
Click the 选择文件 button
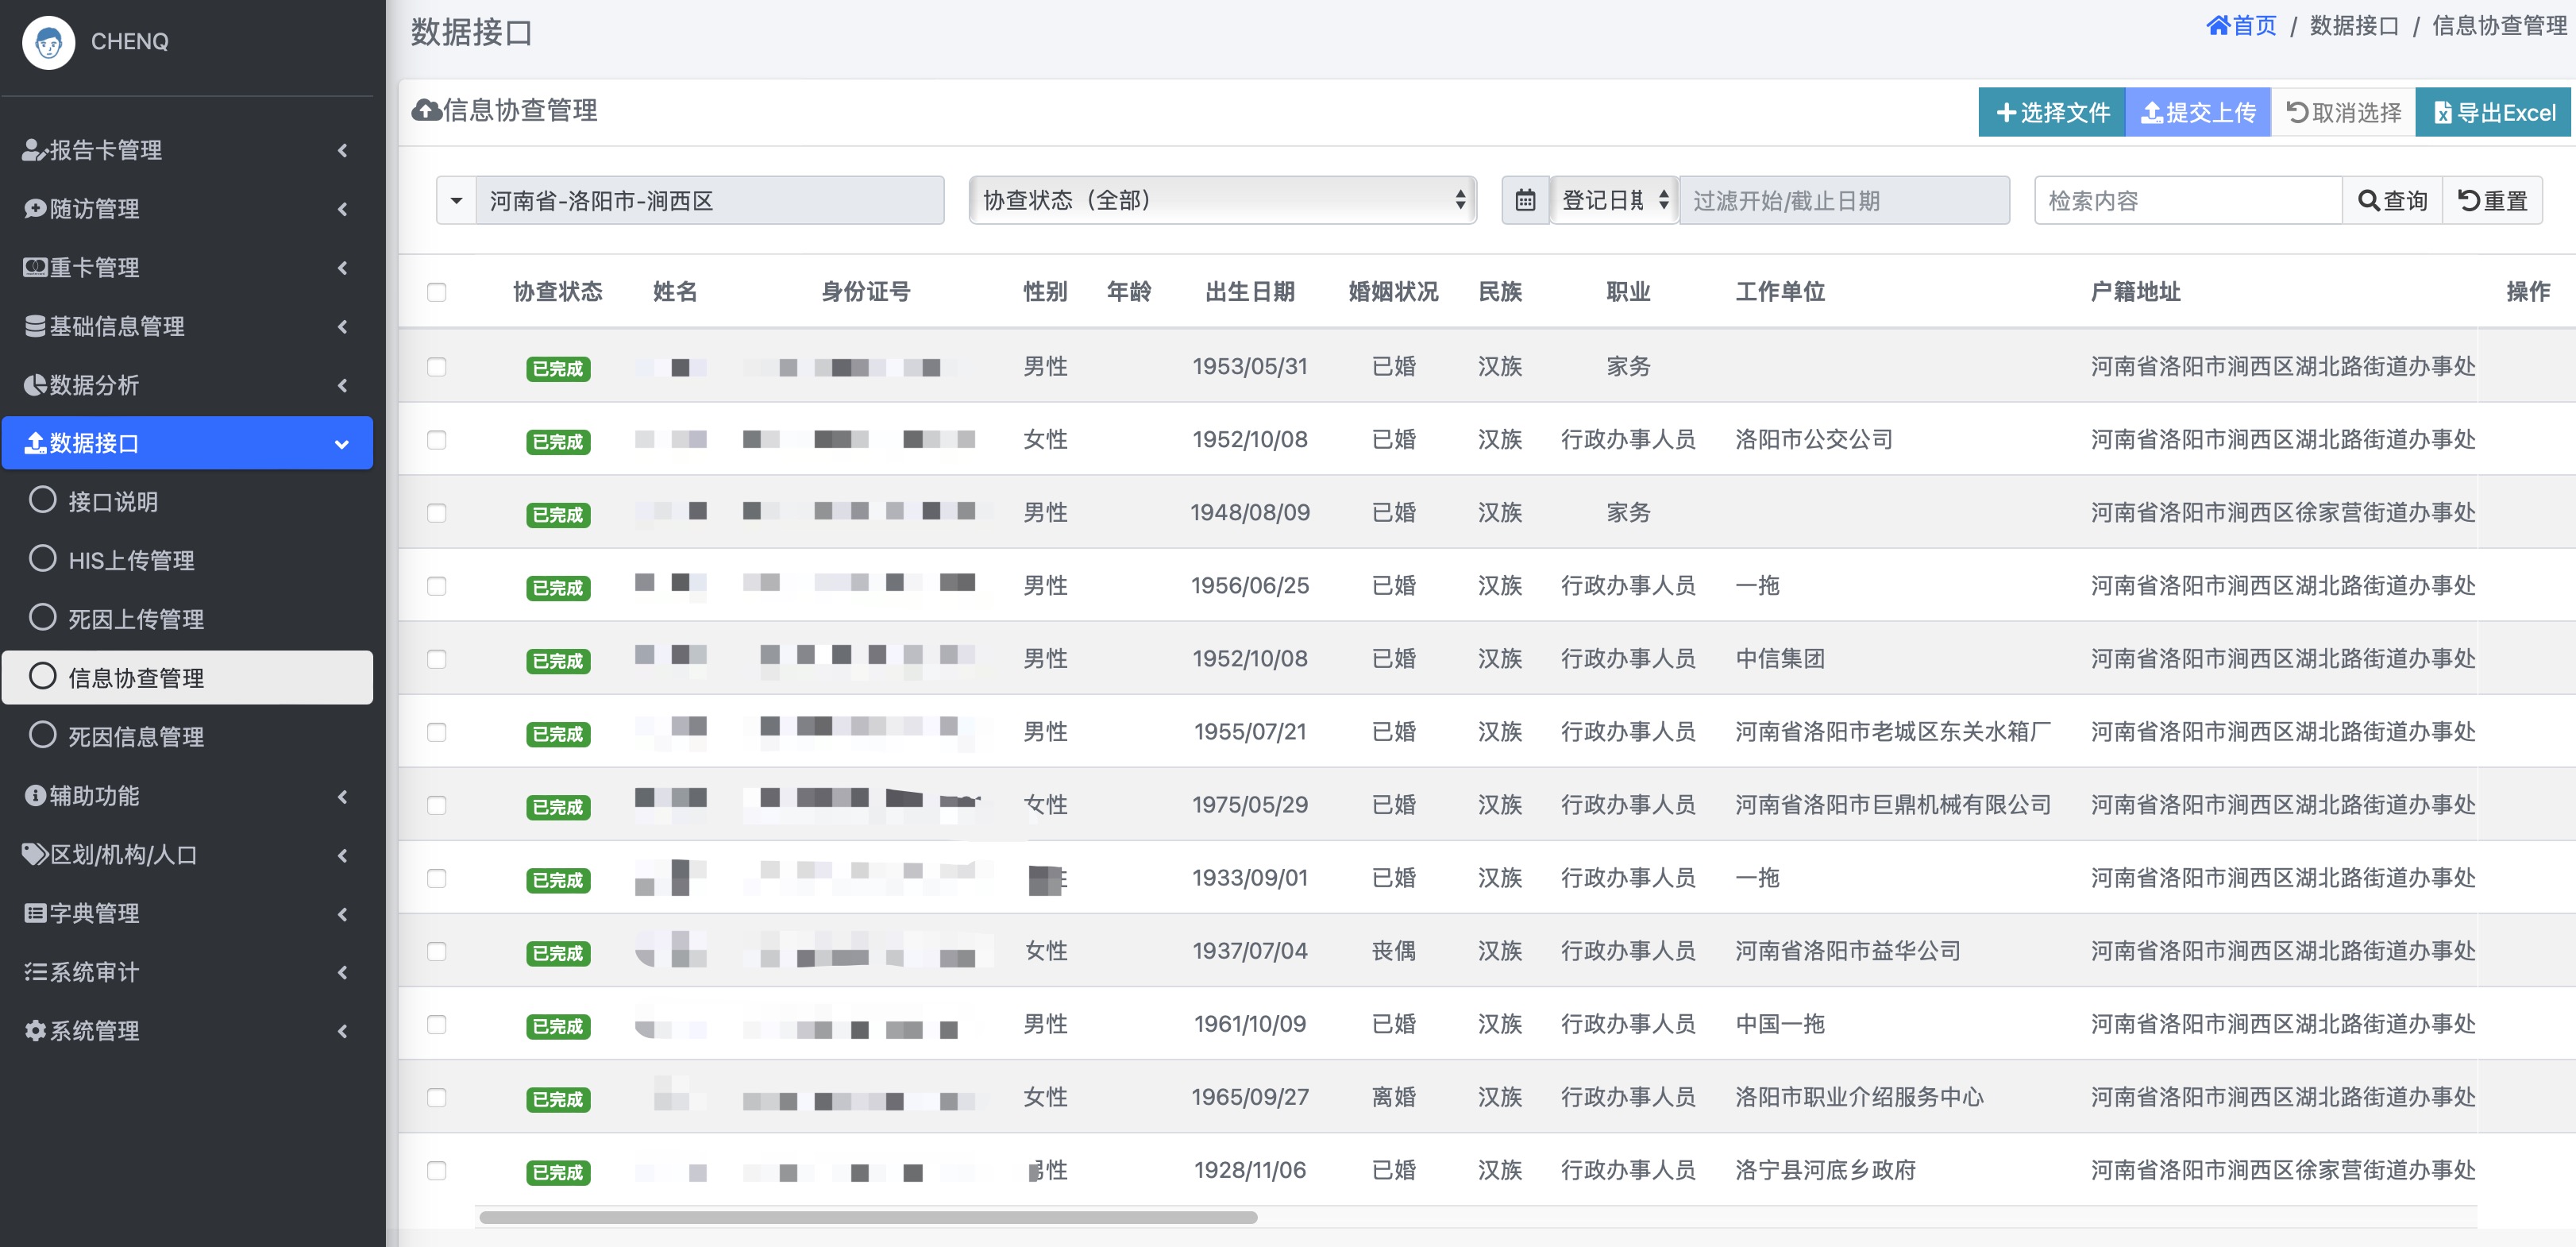pyautogui.click(x=2051, y=112)
